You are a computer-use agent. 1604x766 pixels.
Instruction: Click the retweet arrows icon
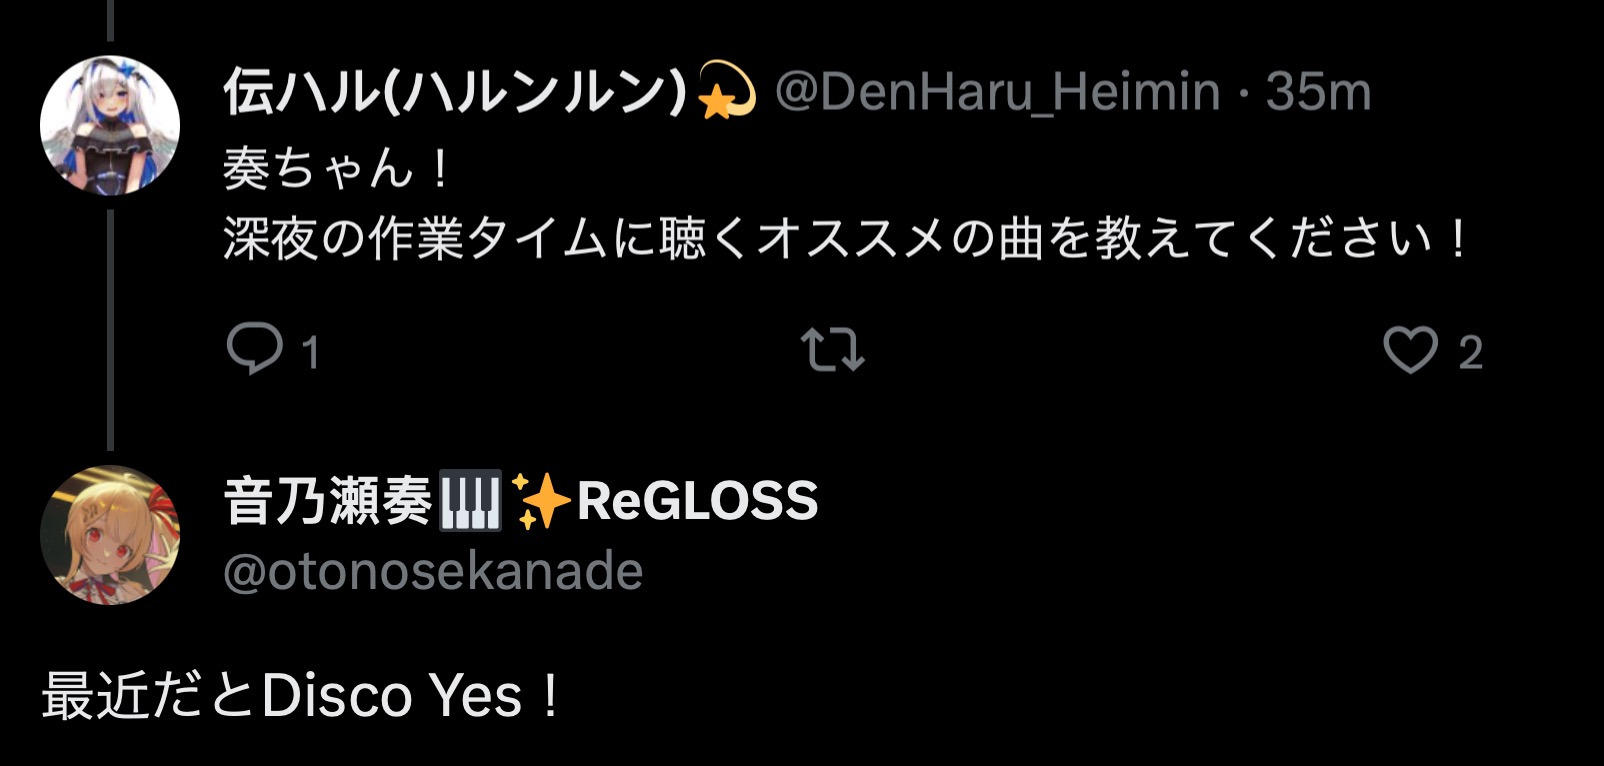(x=833, y=350)
